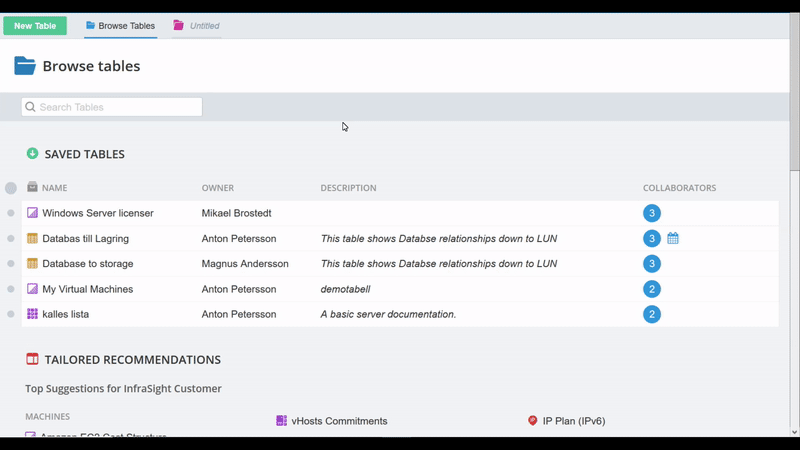
Task: Click the red Tailored Recommendations icon
Action: pyautogui.click(x=32, y=359)
